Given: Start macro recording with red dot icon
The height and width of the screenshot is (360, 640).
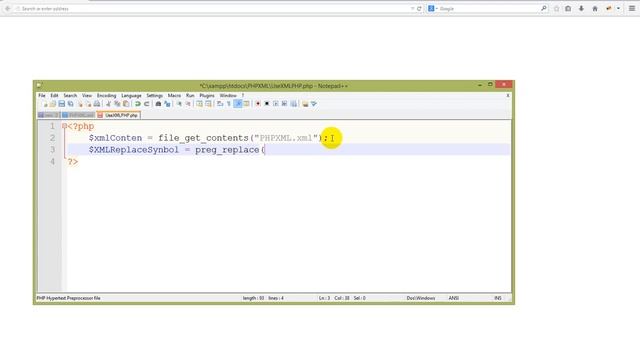Looking at the screenshot, I should pyautogui.click(x=258, y=104).
